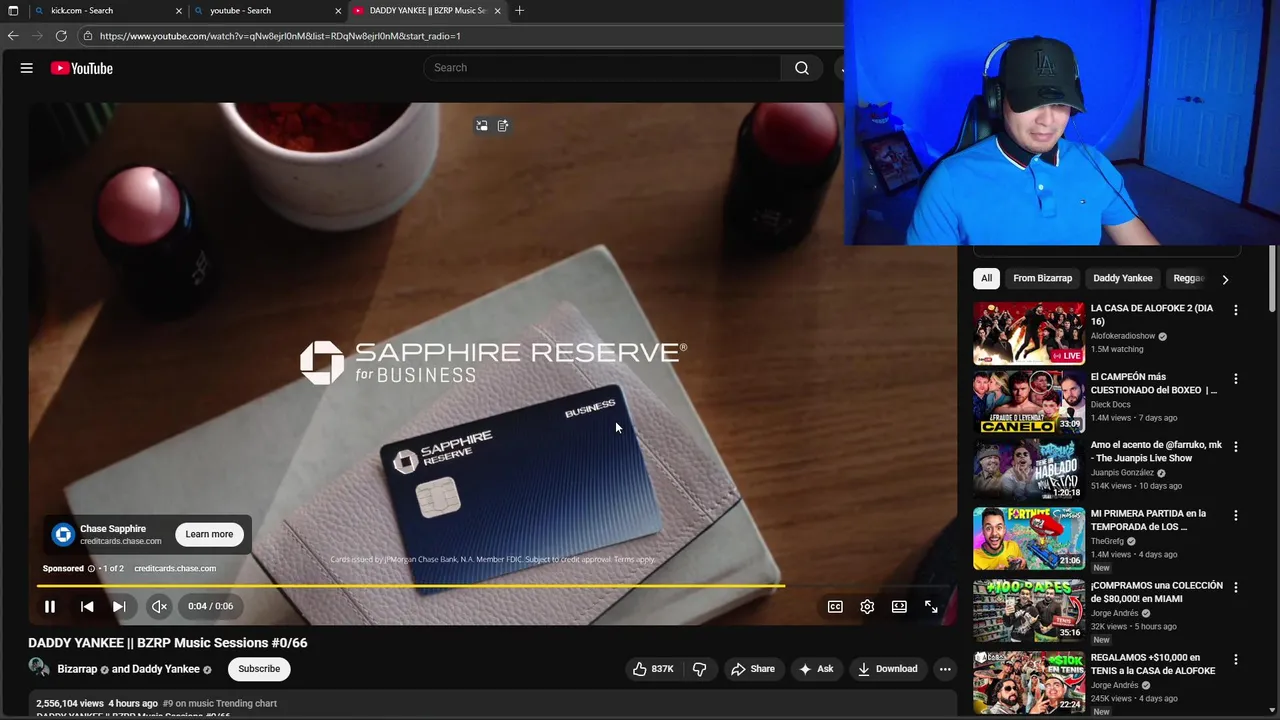The width and height of the screenshot is (1280, 720).
Task: Open options for MI PRIMERA PARTIDA video
Action: coord(1235,515)
